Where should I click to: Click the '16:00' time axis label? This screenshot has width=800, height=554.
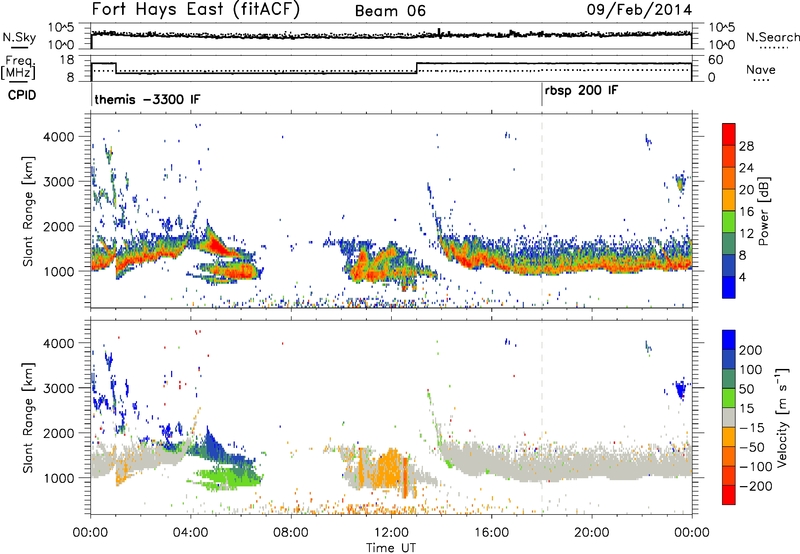(491, 533)
